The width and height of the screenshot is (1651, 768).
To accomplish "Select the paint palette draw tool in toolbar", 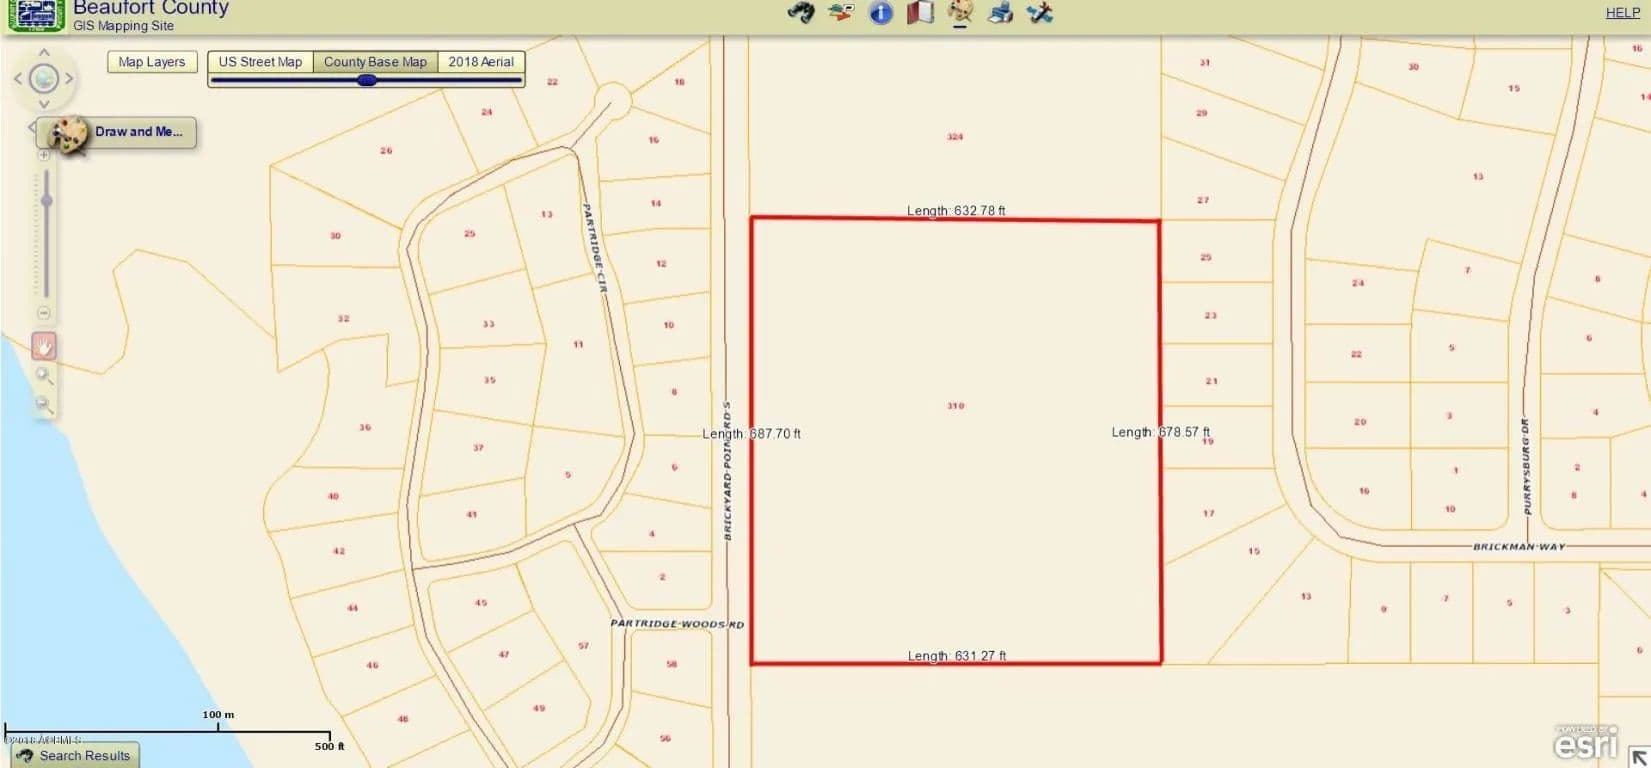I will coord(960,13).
